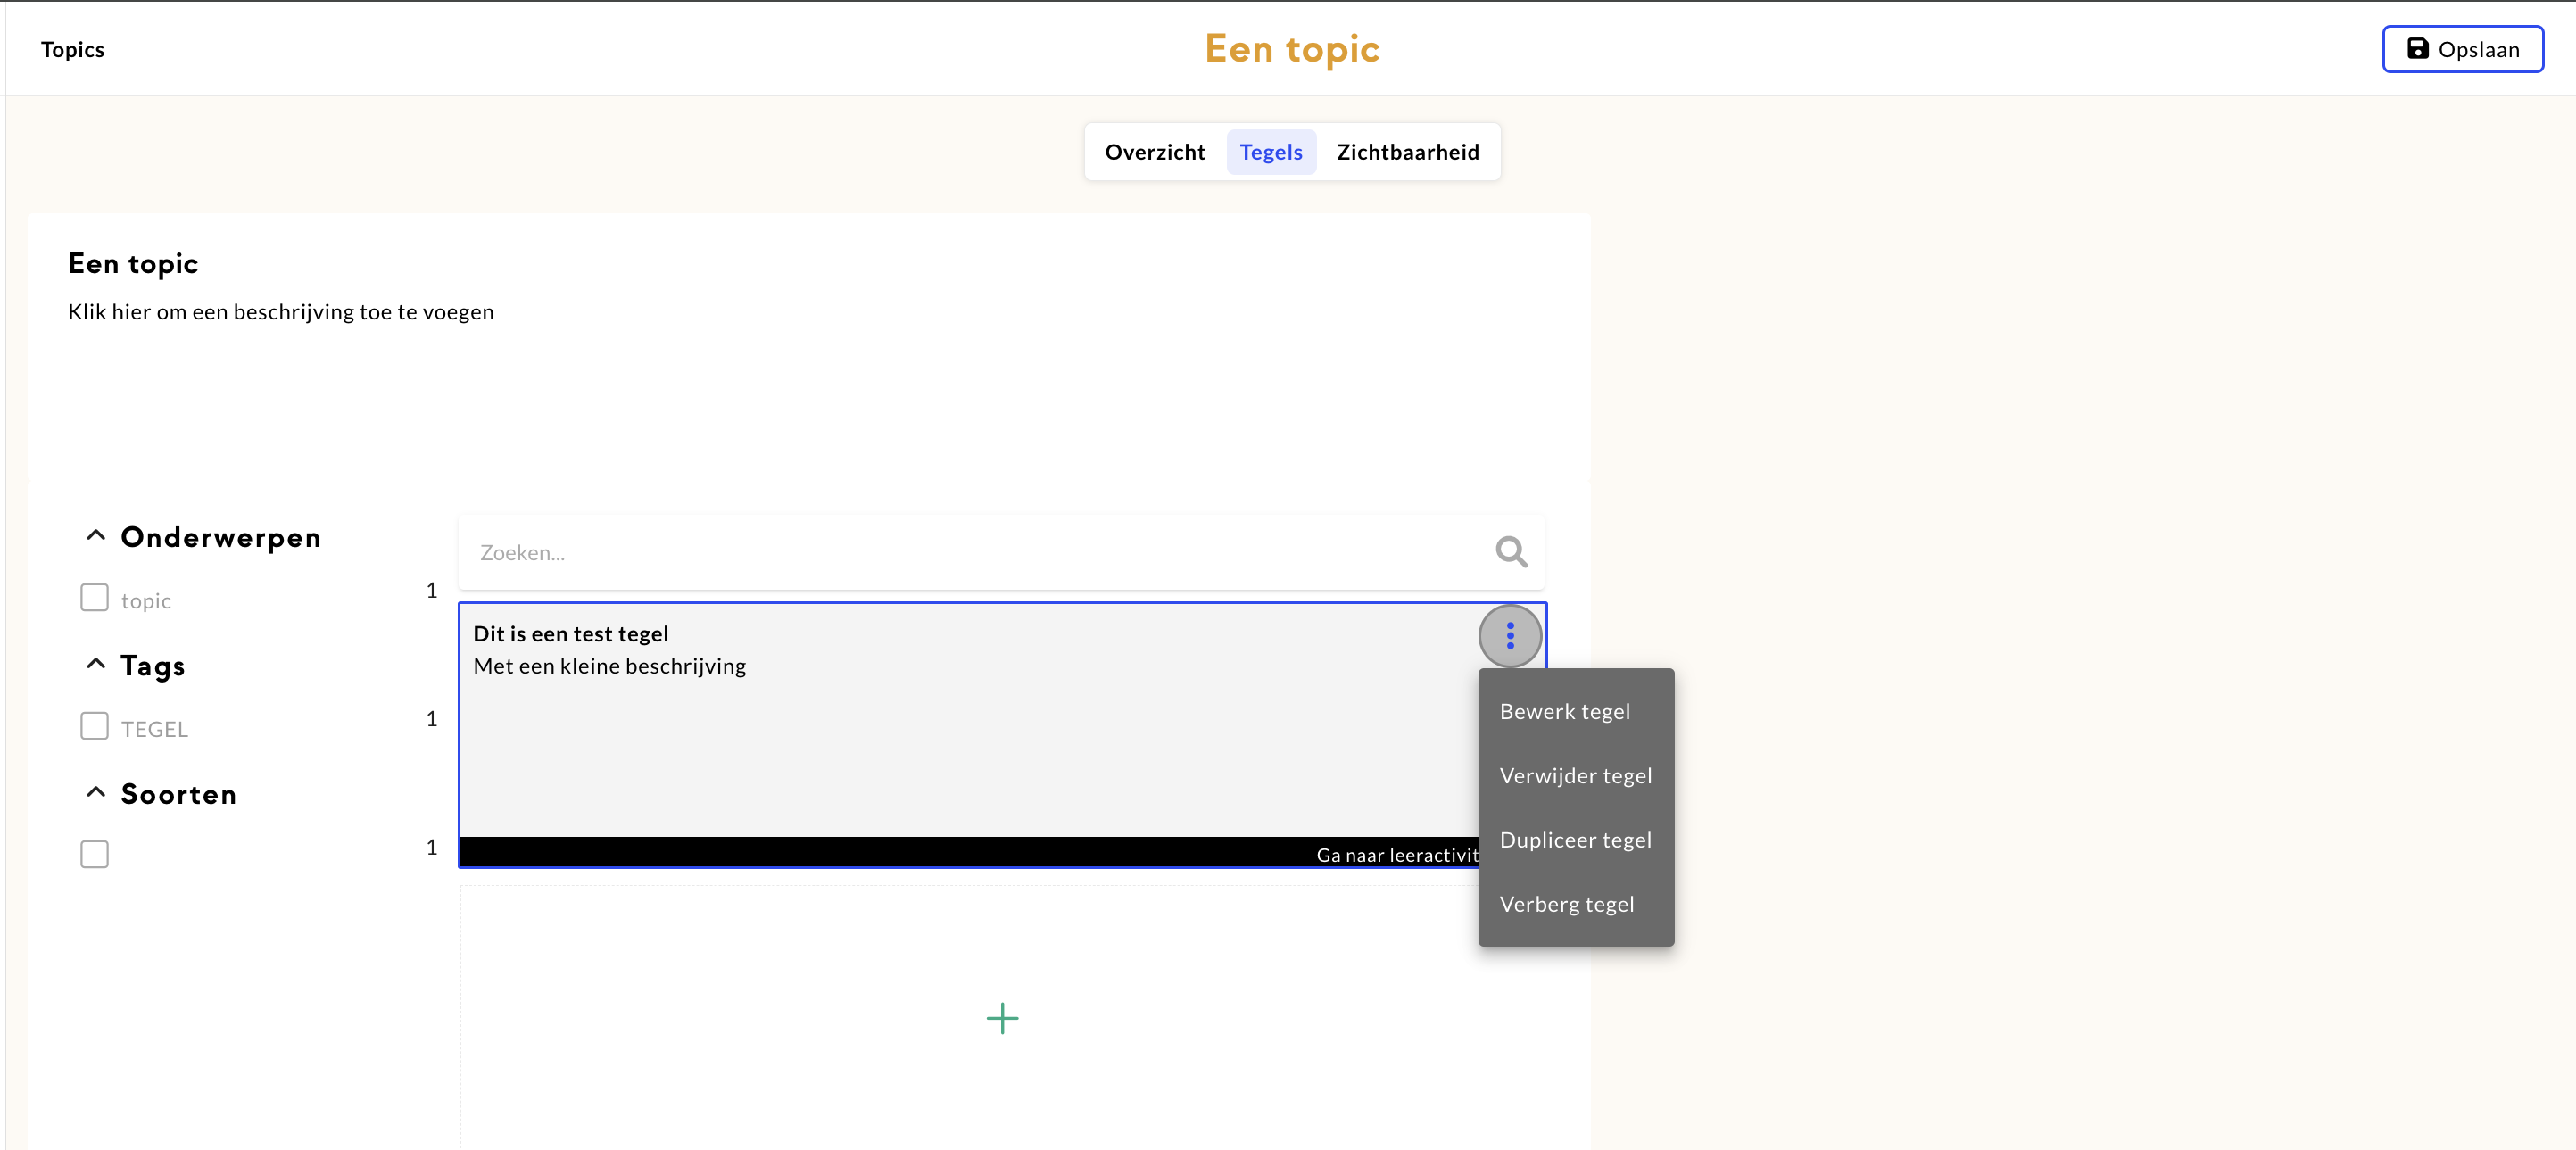Choose Bewerk tegel from menu

(x=1564, y=711)
